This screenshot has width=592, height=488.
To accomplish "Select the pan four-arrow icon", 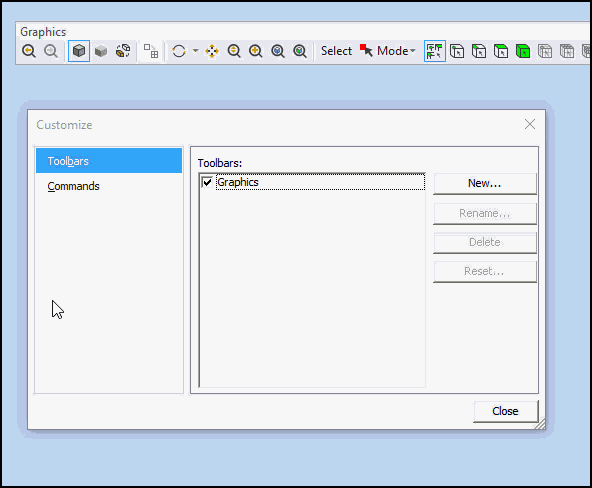I will (x=212, y=51).
